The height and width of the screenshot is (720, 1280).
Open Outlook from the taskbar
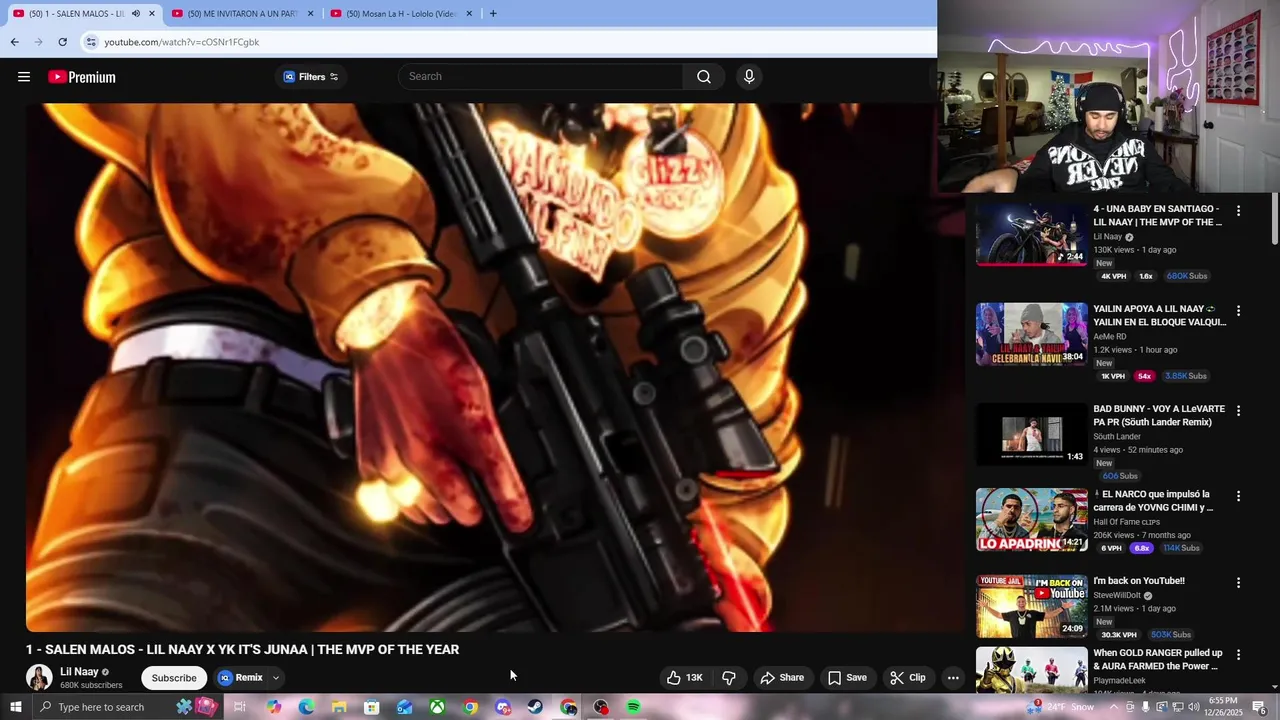tap(405, 707)
